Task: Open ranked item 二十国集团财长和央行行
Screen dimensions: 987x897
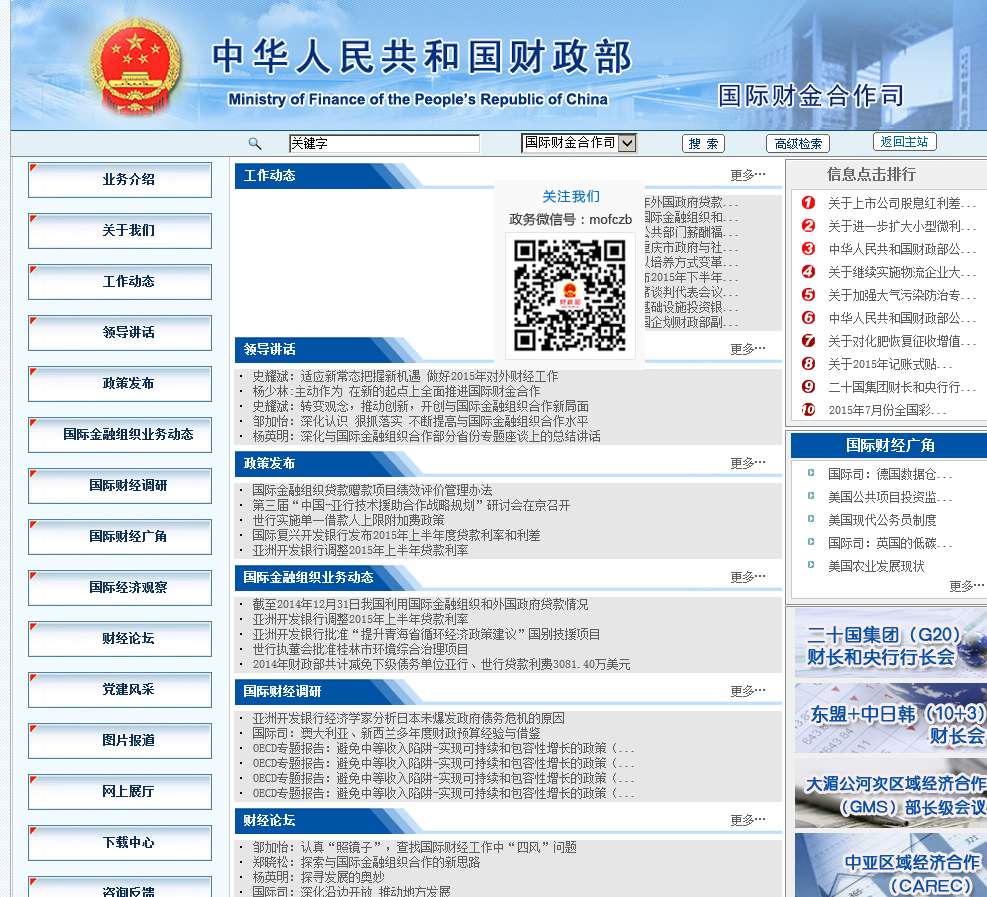Action: point(902,387)
